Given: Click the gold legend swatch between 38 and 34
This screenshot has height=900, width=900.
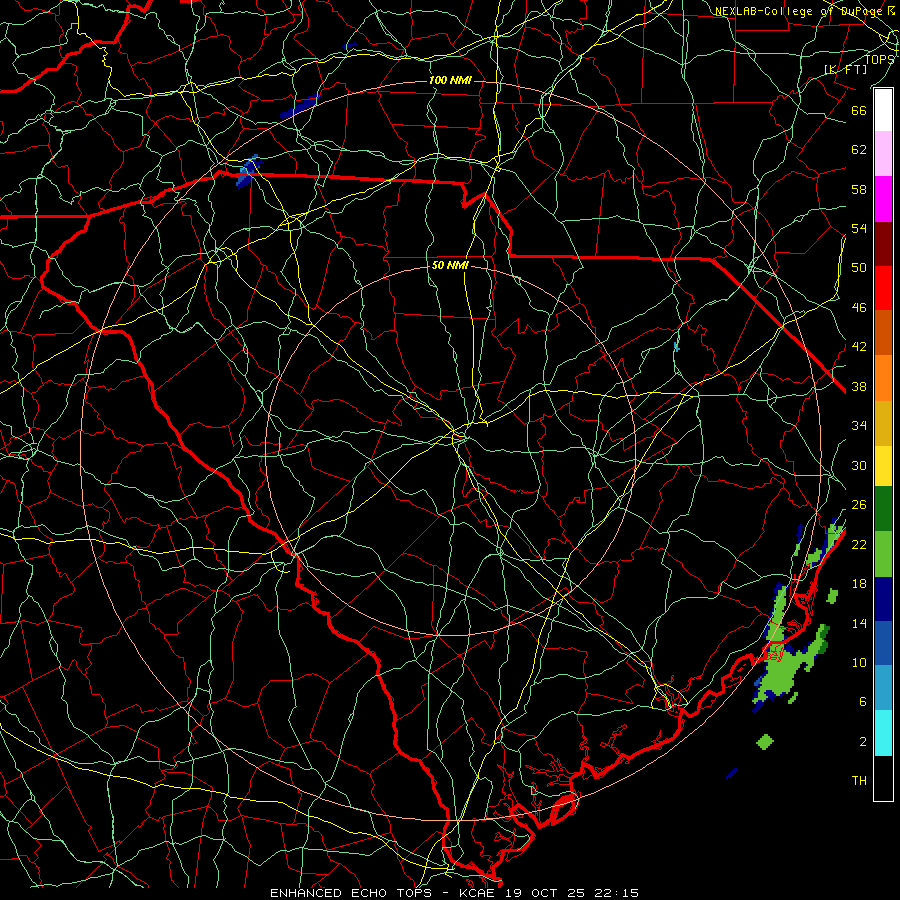Looking at the screenshot, I should 883,423.
